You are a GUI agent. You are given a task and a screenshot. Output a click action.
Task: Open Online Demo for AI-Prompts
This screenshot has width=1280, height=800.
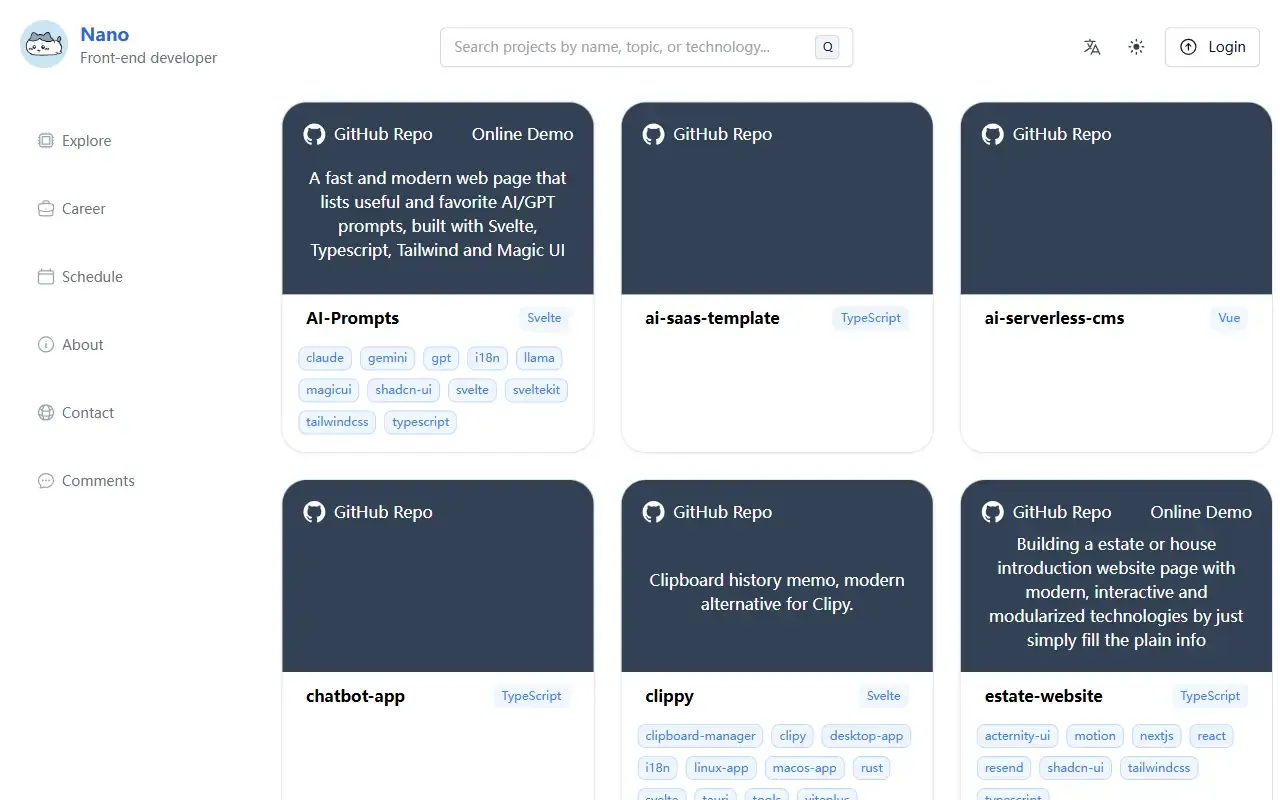click(x=522, y=134)
